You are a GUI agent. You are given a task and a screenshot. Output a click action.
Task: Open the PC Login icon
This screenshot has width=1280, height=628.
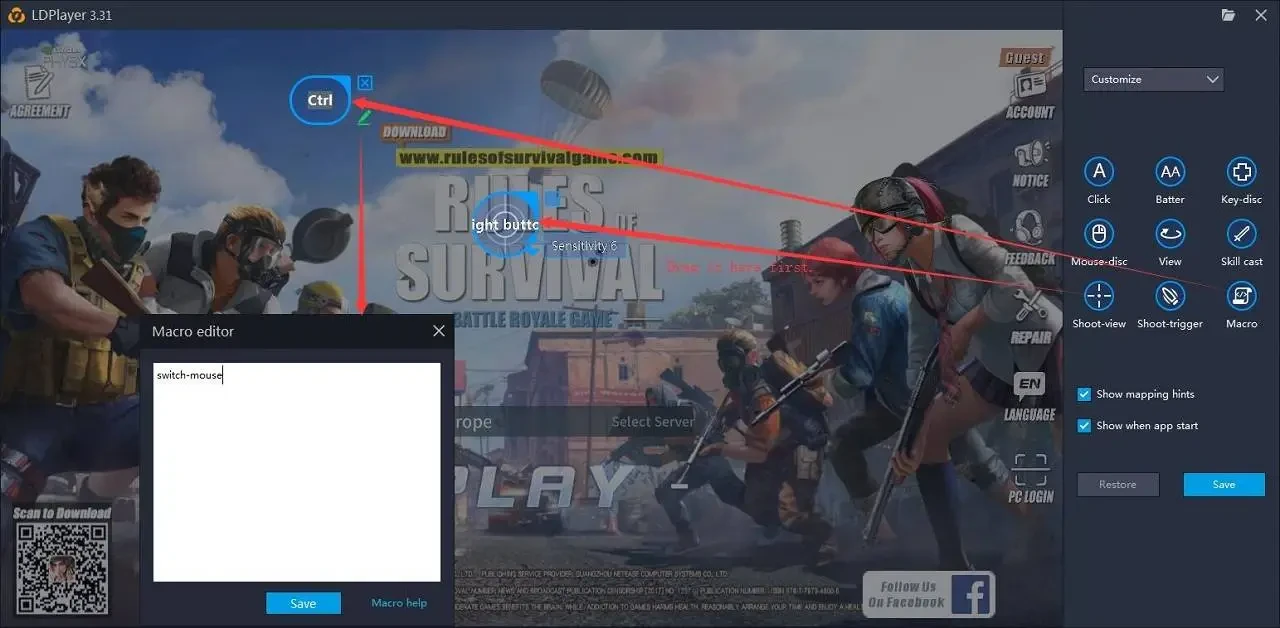1030,478
